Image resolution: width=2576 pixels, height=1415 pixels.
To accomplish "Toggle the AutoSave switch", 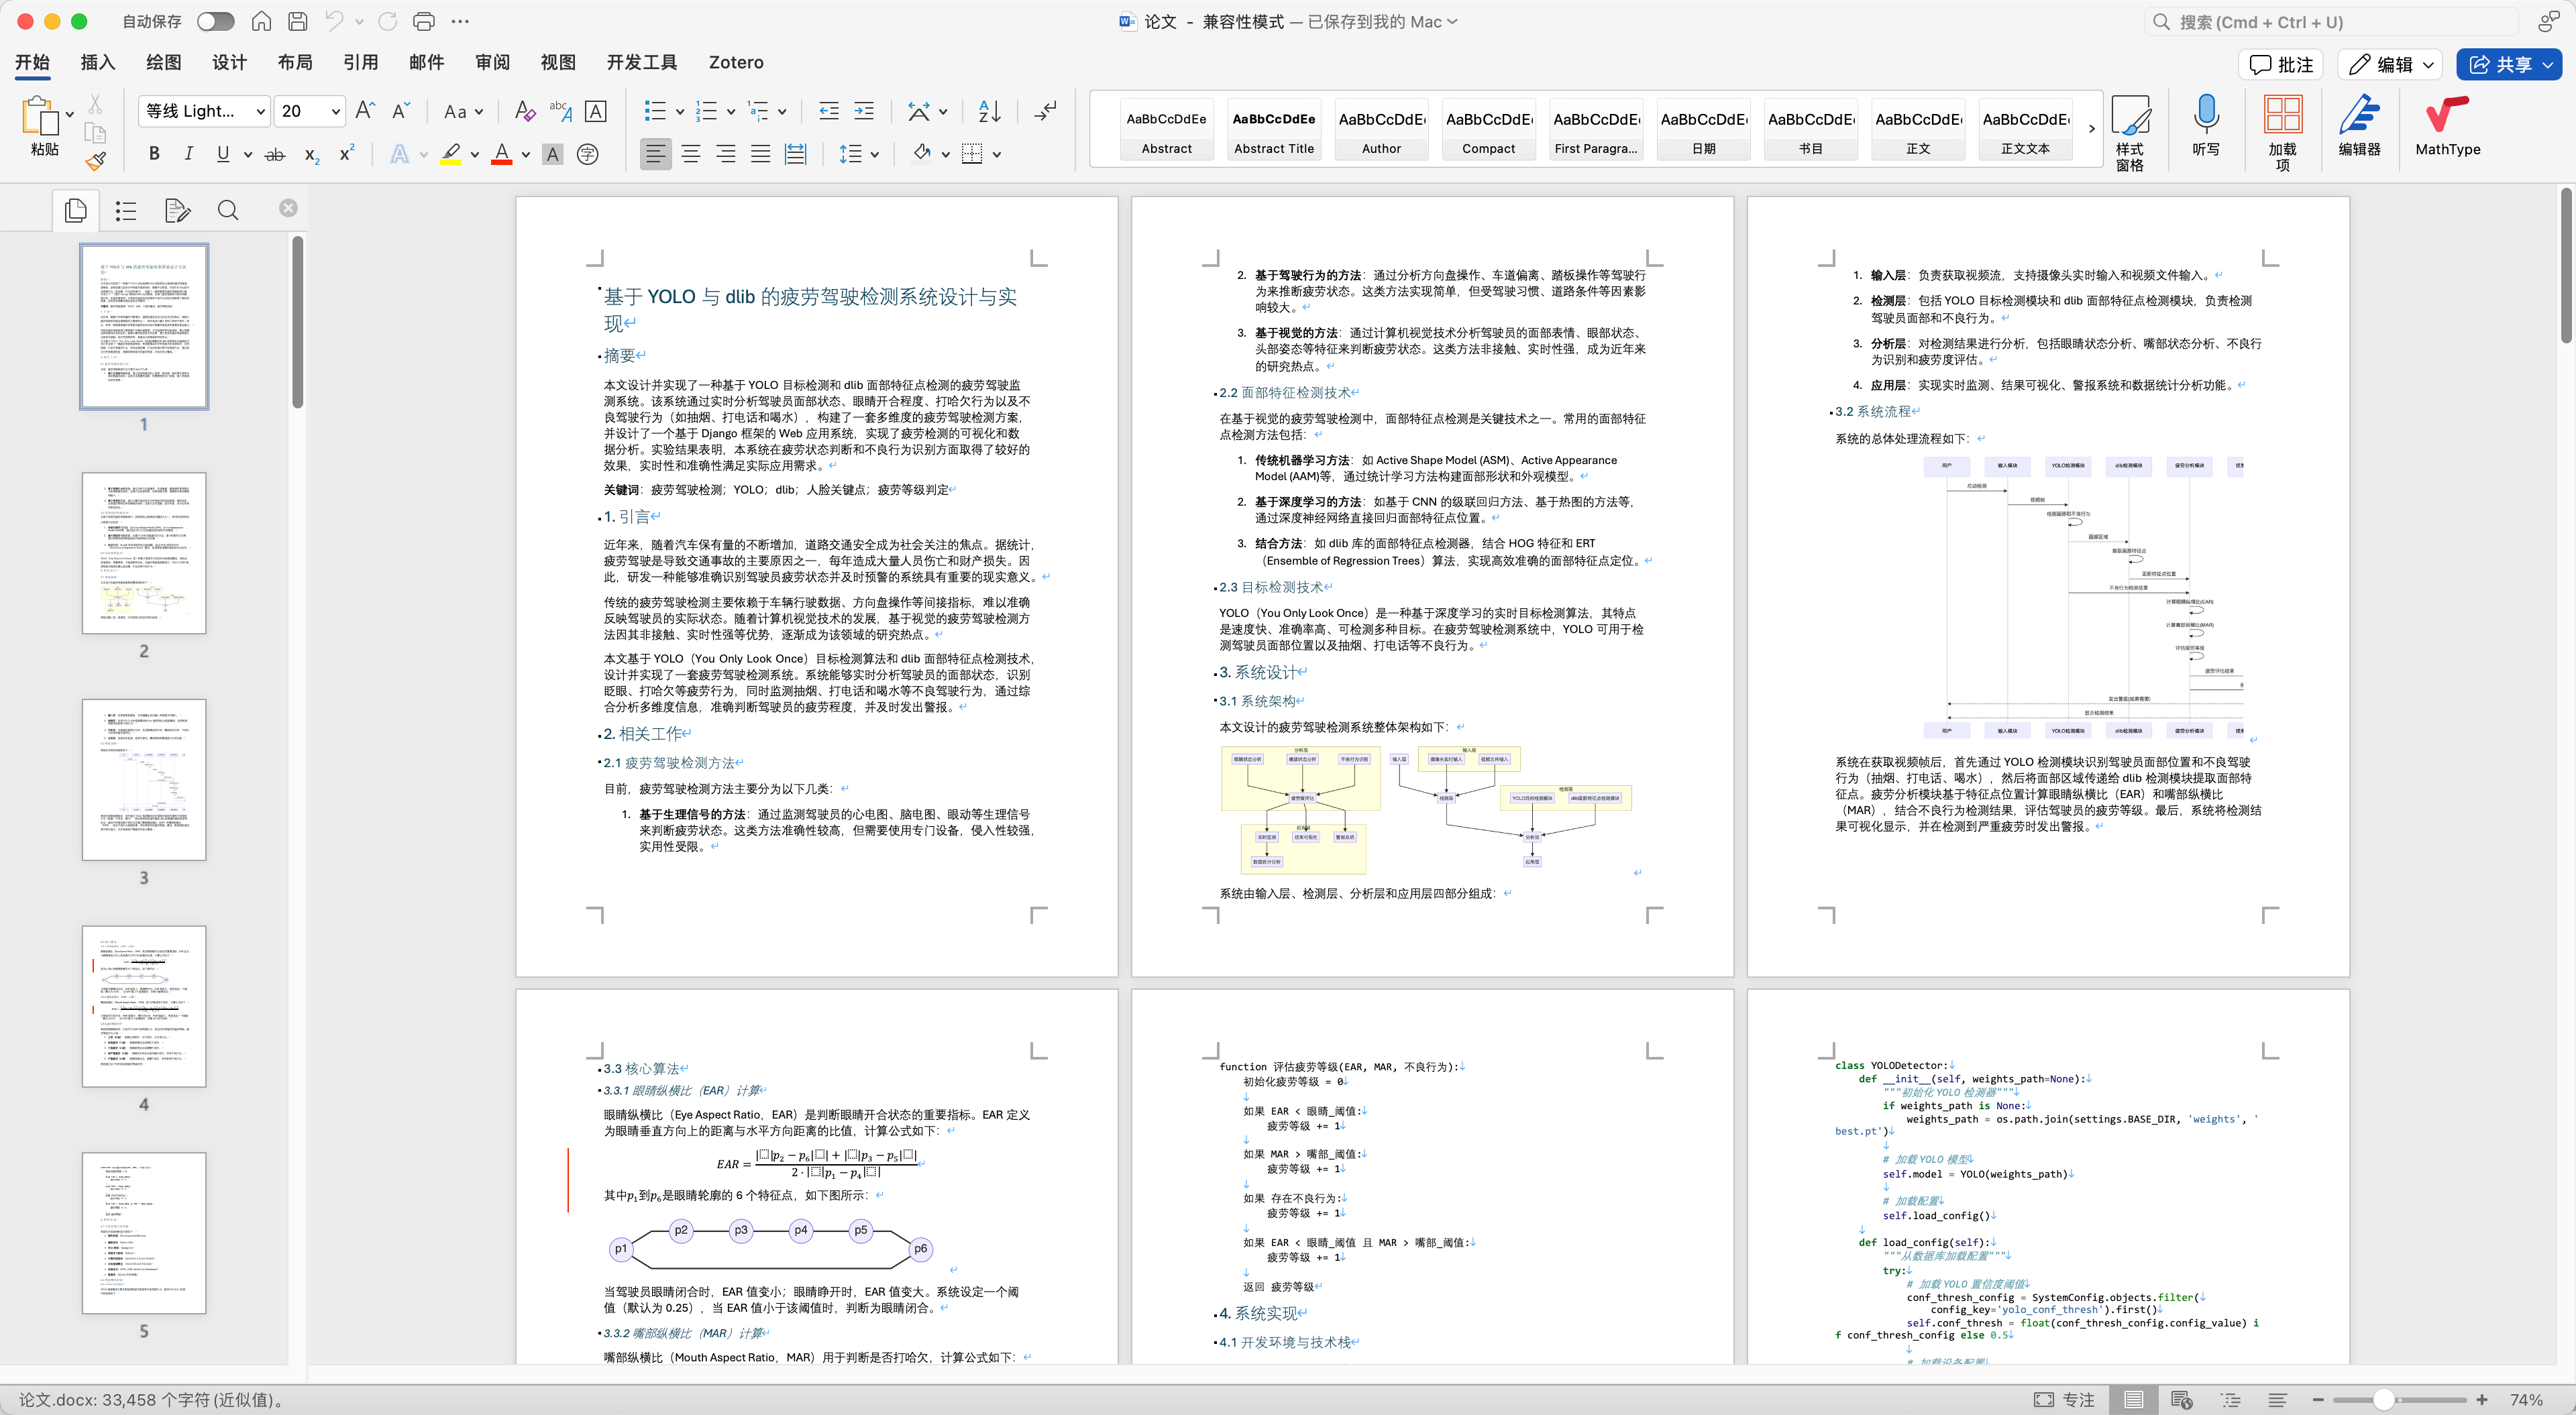I will [215, 21].
